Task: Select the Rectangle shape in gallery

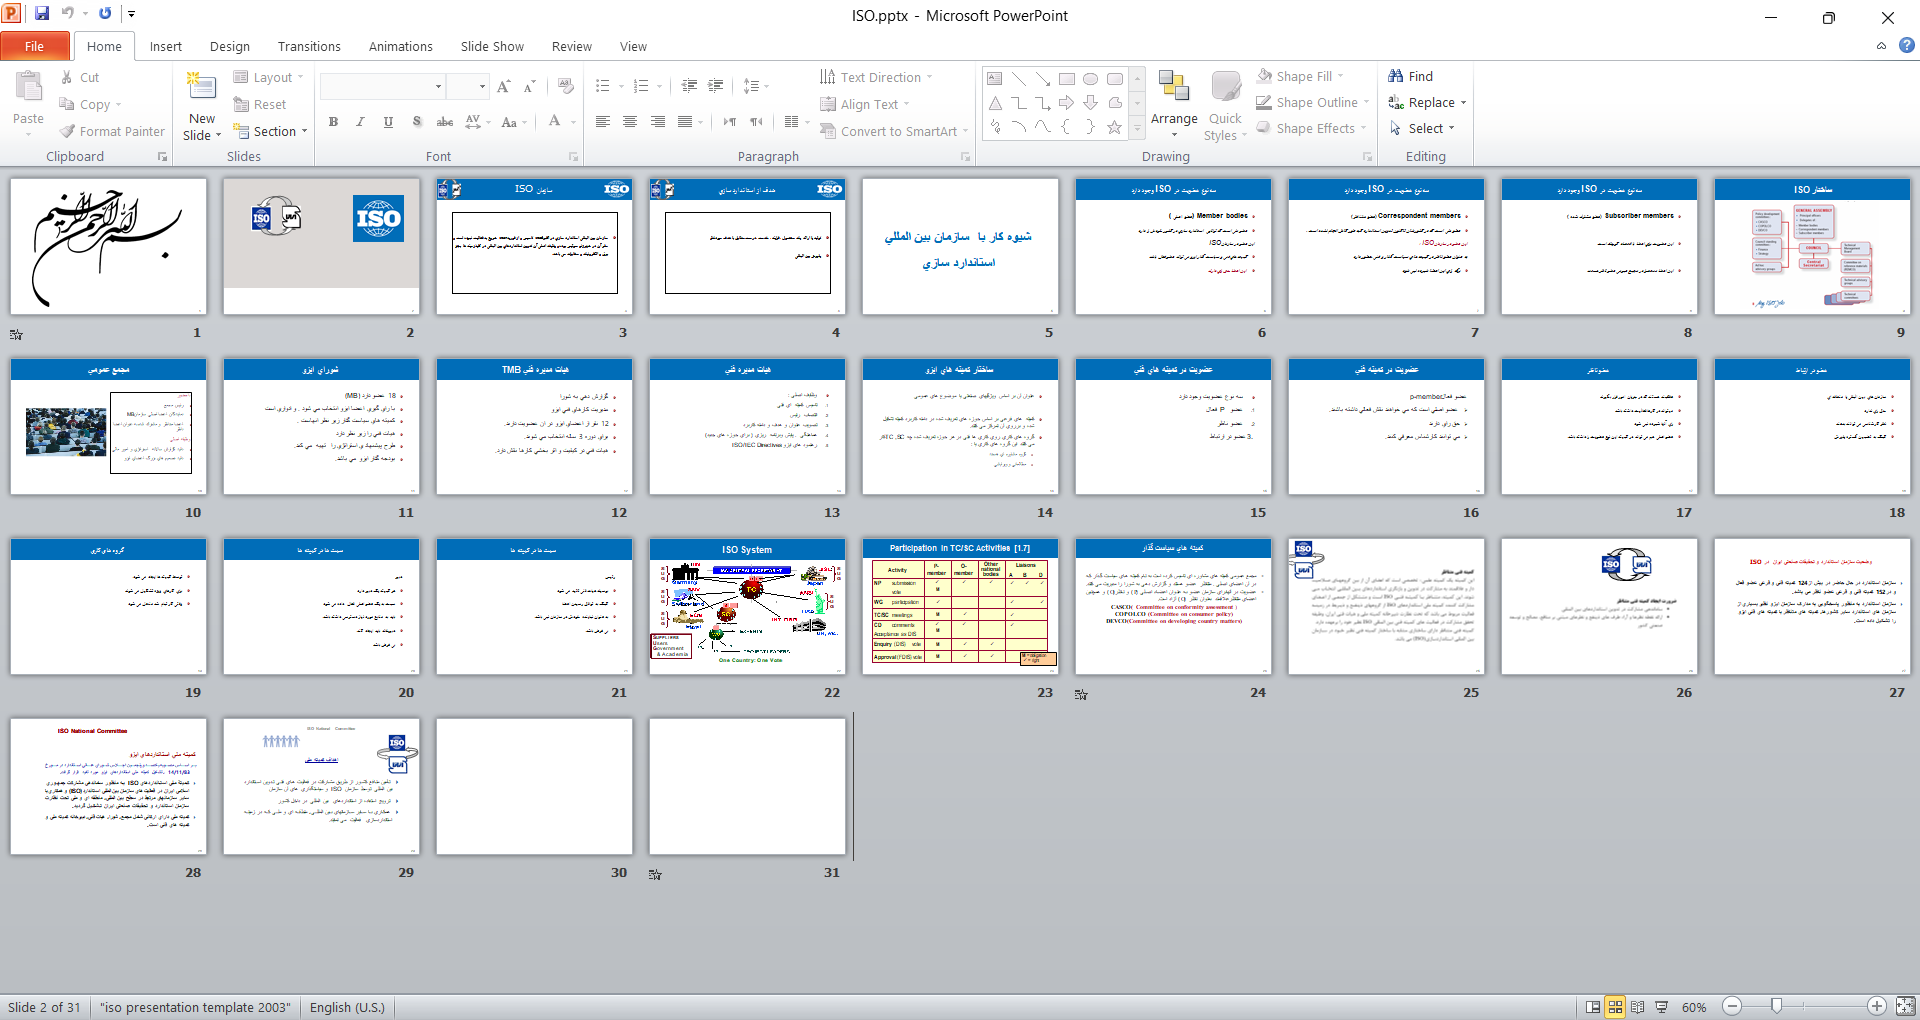Action: 1067,78
